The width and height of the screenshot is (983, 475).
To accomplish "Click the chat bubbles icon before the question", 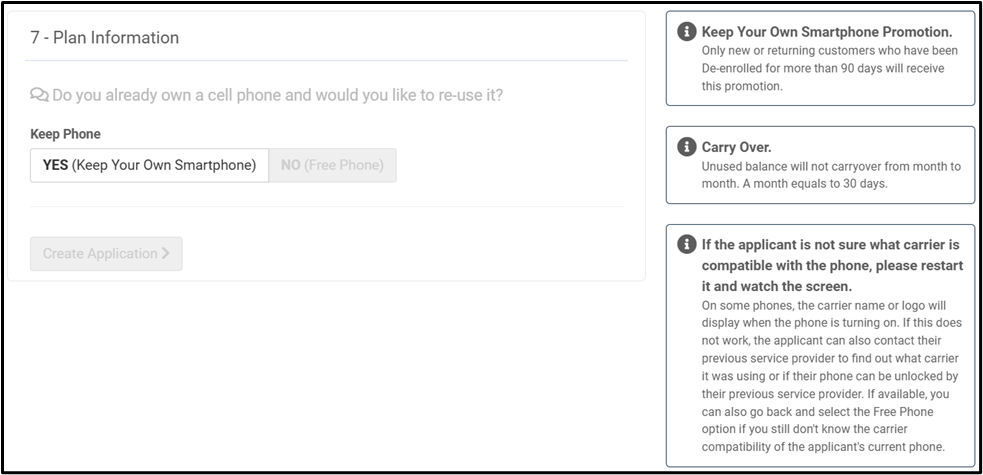I will tap(39, 95).
